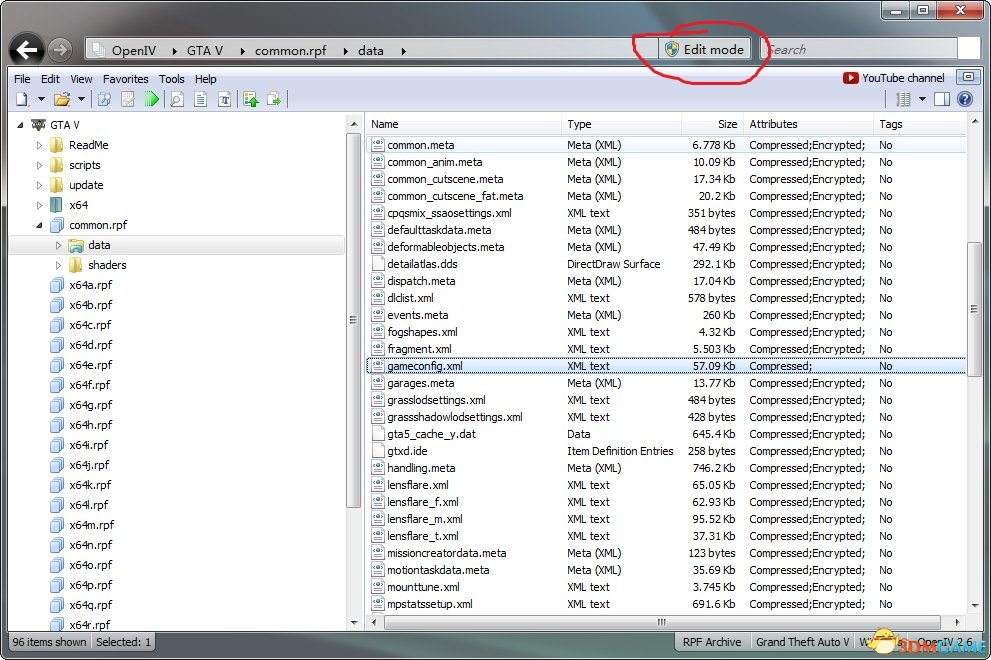991x660 pixels.
Task: Open the Edit menu
Action: pyautogui.click(x=50, y=79)
